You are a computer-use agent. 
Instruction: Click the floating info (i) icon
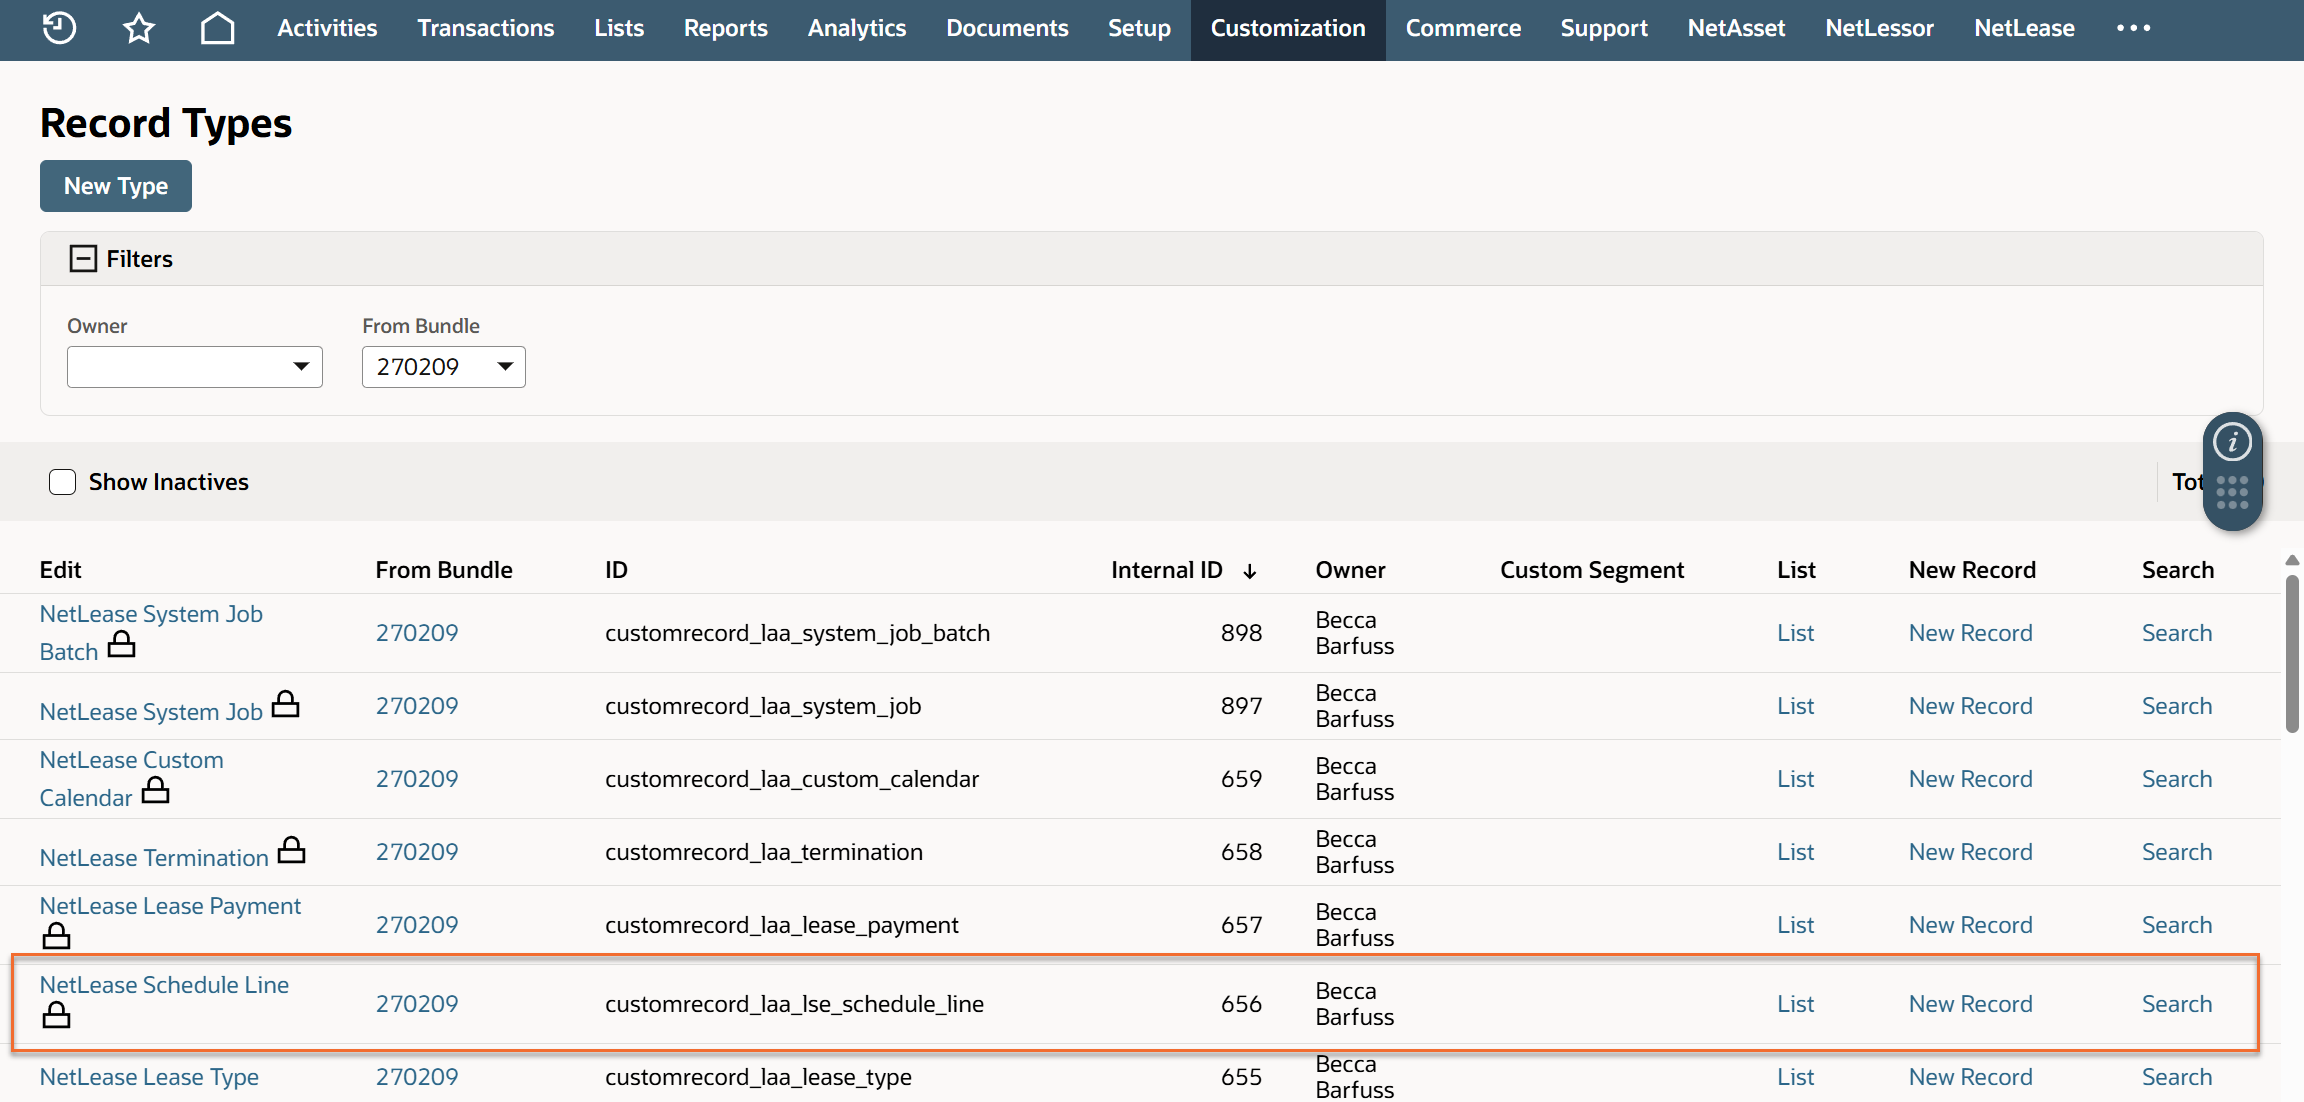pyautogui.click(x=2232, y=442)
